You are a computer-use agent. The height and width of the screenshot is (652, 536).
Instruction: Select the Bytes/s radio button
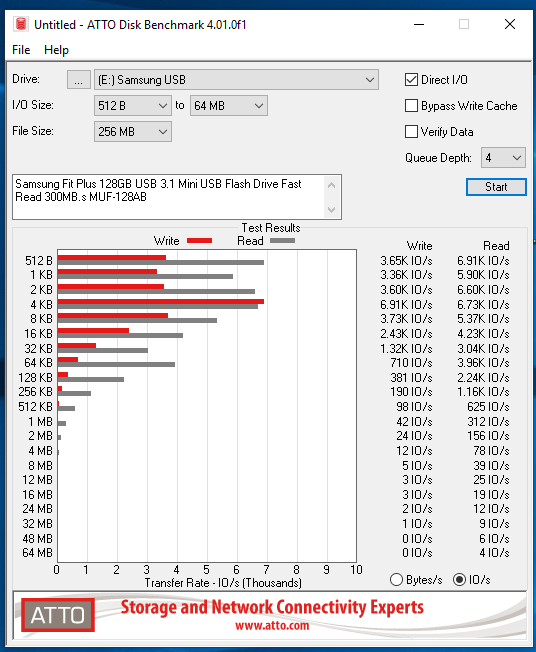tap(396, 580)
